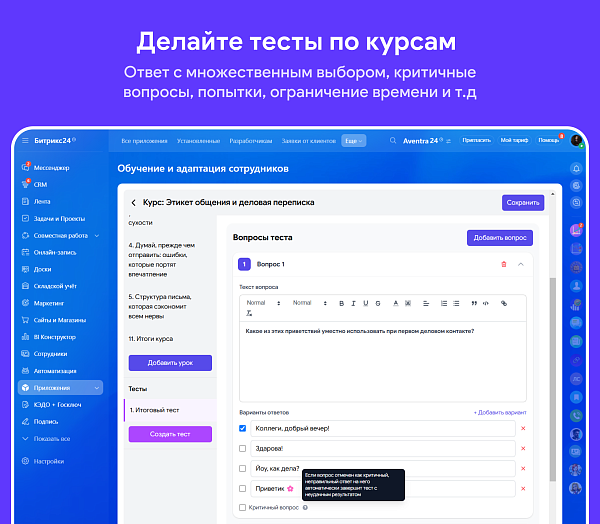The width and height of the screenshot is (600, 524).
Task: Remove answer 'Коллеги, добрый вечер!' with red X
Action: click(523, 428)
